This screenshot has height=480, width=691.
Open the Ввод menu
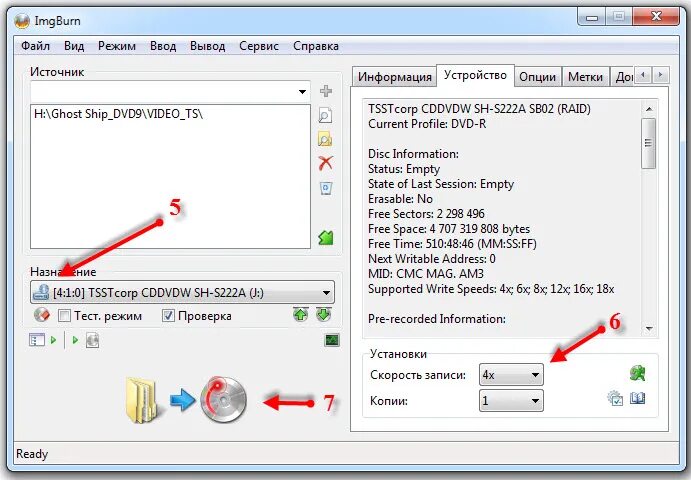coord(163,46)
